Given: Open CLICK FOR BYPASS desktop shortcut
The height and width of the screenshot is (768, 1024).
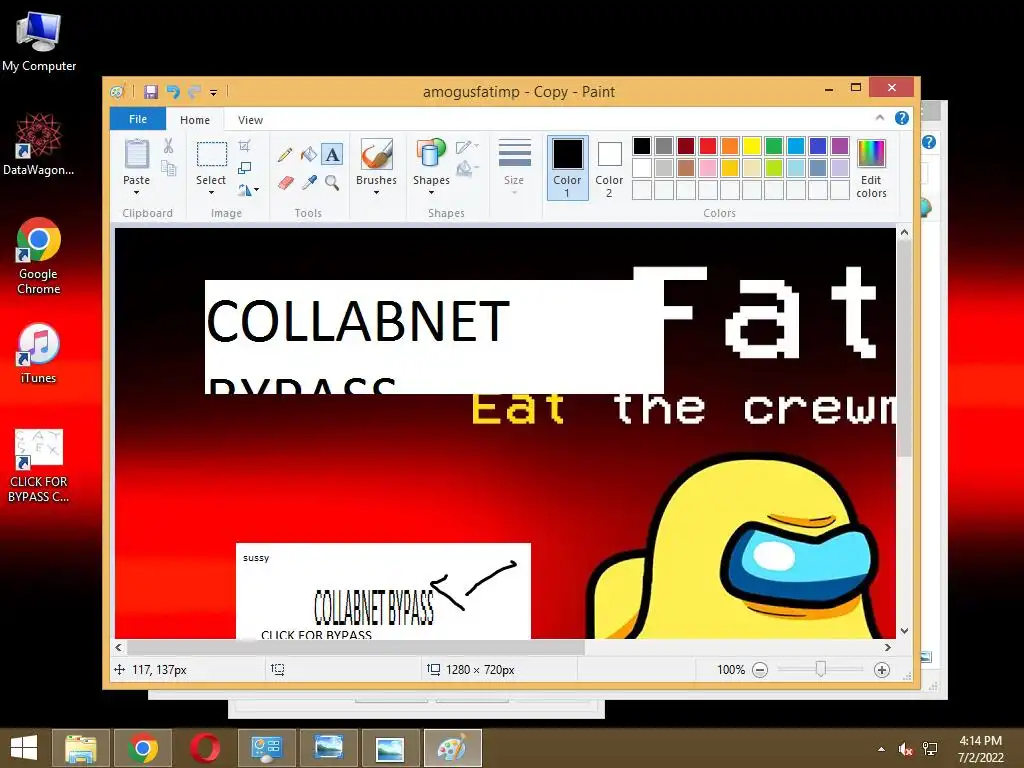Looking at the screenshot, I should (39, 466).
